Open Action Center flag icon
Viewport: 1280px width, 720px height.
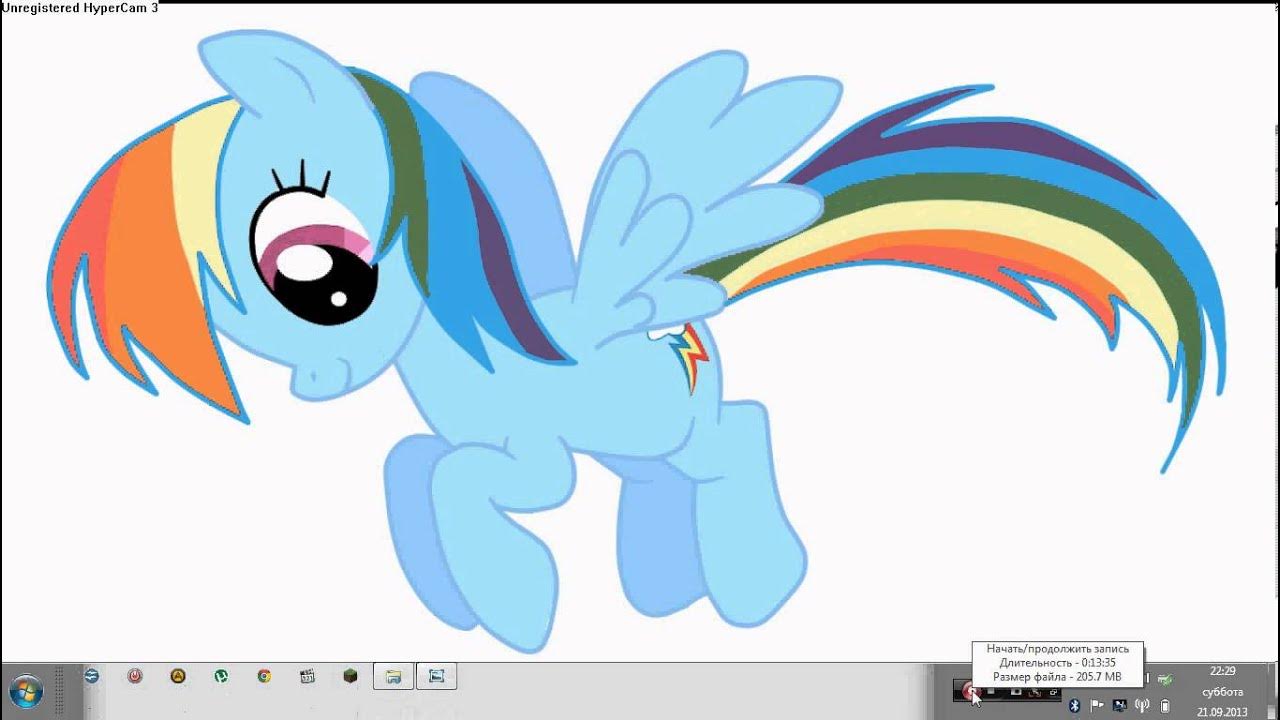point(1097,706)
